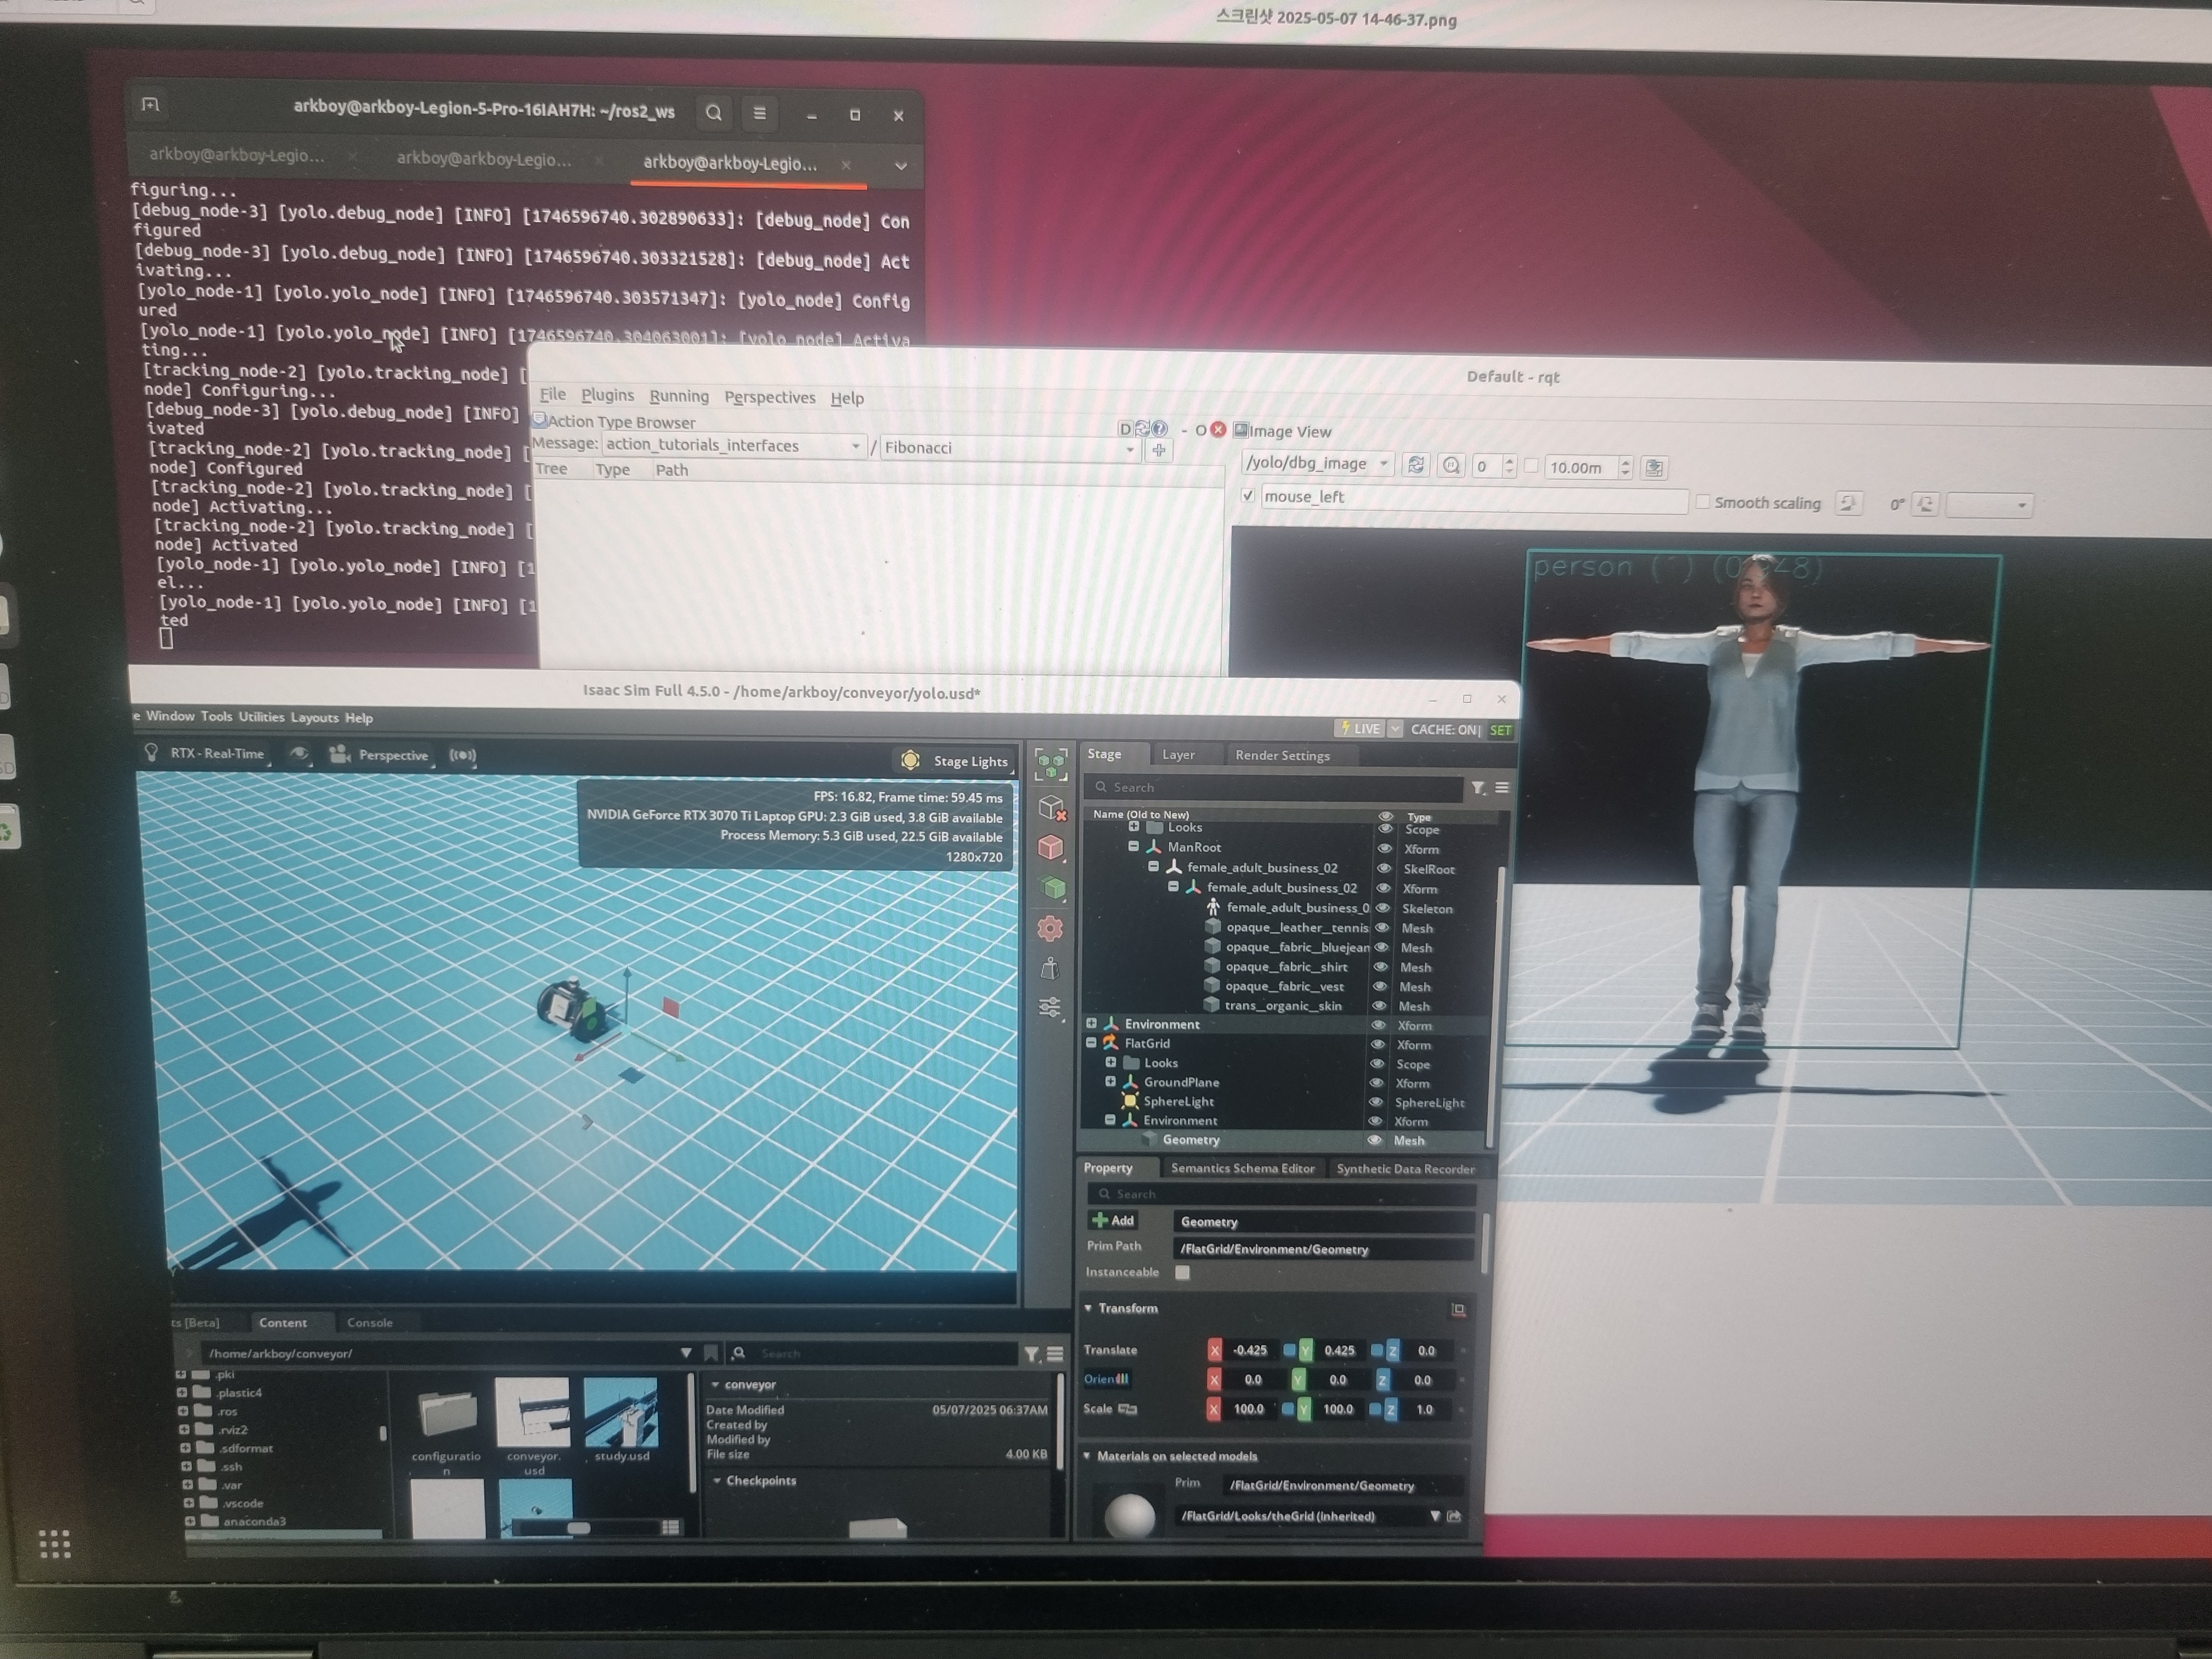
Task: Open the Stage Lights menu
Action: click(x=955, y=761)
